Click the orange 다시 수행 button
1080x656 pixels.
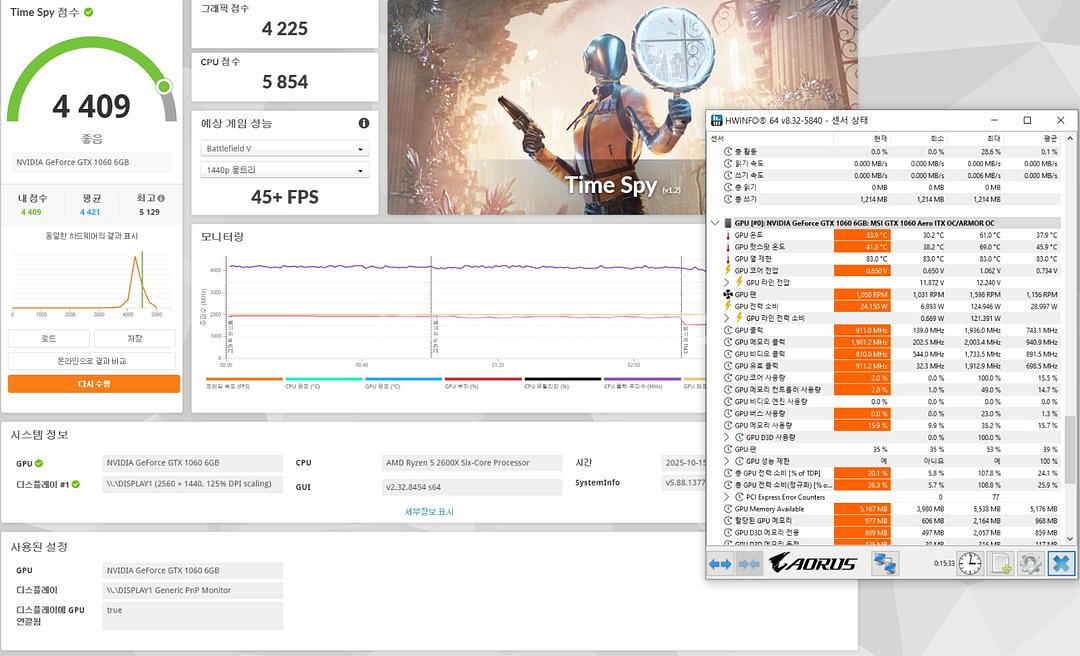click(x=94, y=384)
